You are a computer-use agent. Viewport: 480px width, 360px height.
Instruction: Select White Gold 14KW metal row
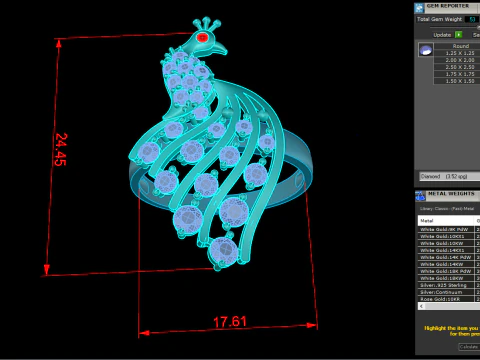coord(446,264)
